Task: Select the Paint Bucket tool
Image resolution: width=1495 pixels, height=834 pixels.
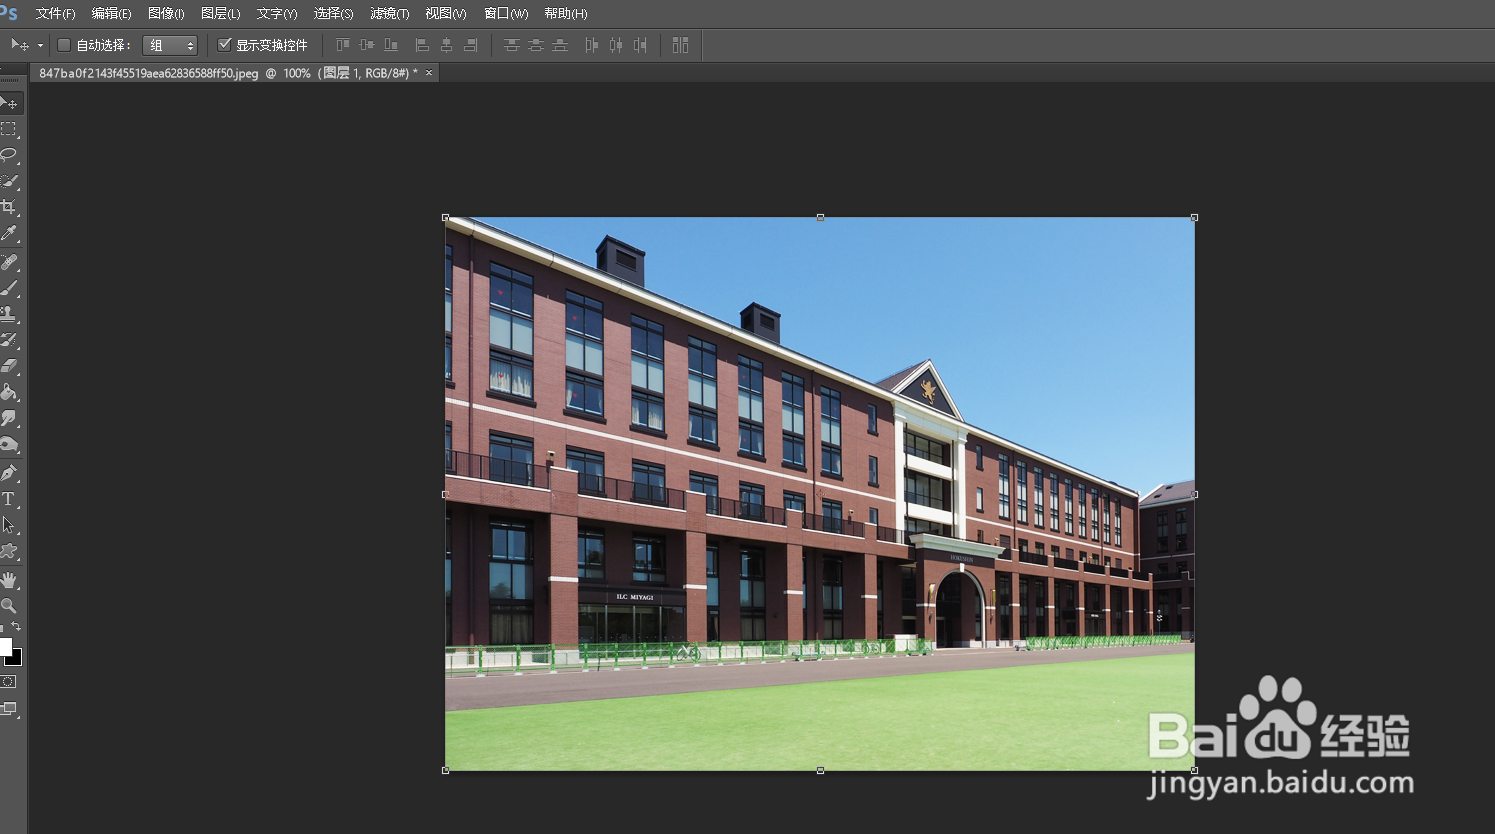Action: [x=9, y=392]
